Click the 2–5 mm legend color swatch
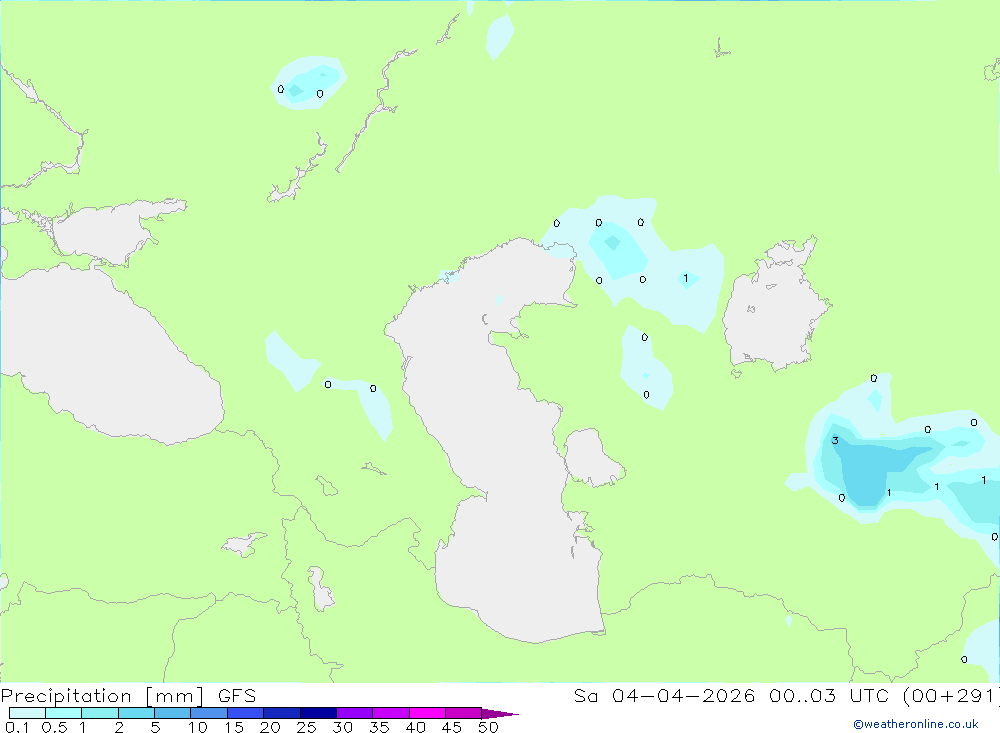Screen dimensions: 1000x733 pyautogui.click(x=136, y=713)
